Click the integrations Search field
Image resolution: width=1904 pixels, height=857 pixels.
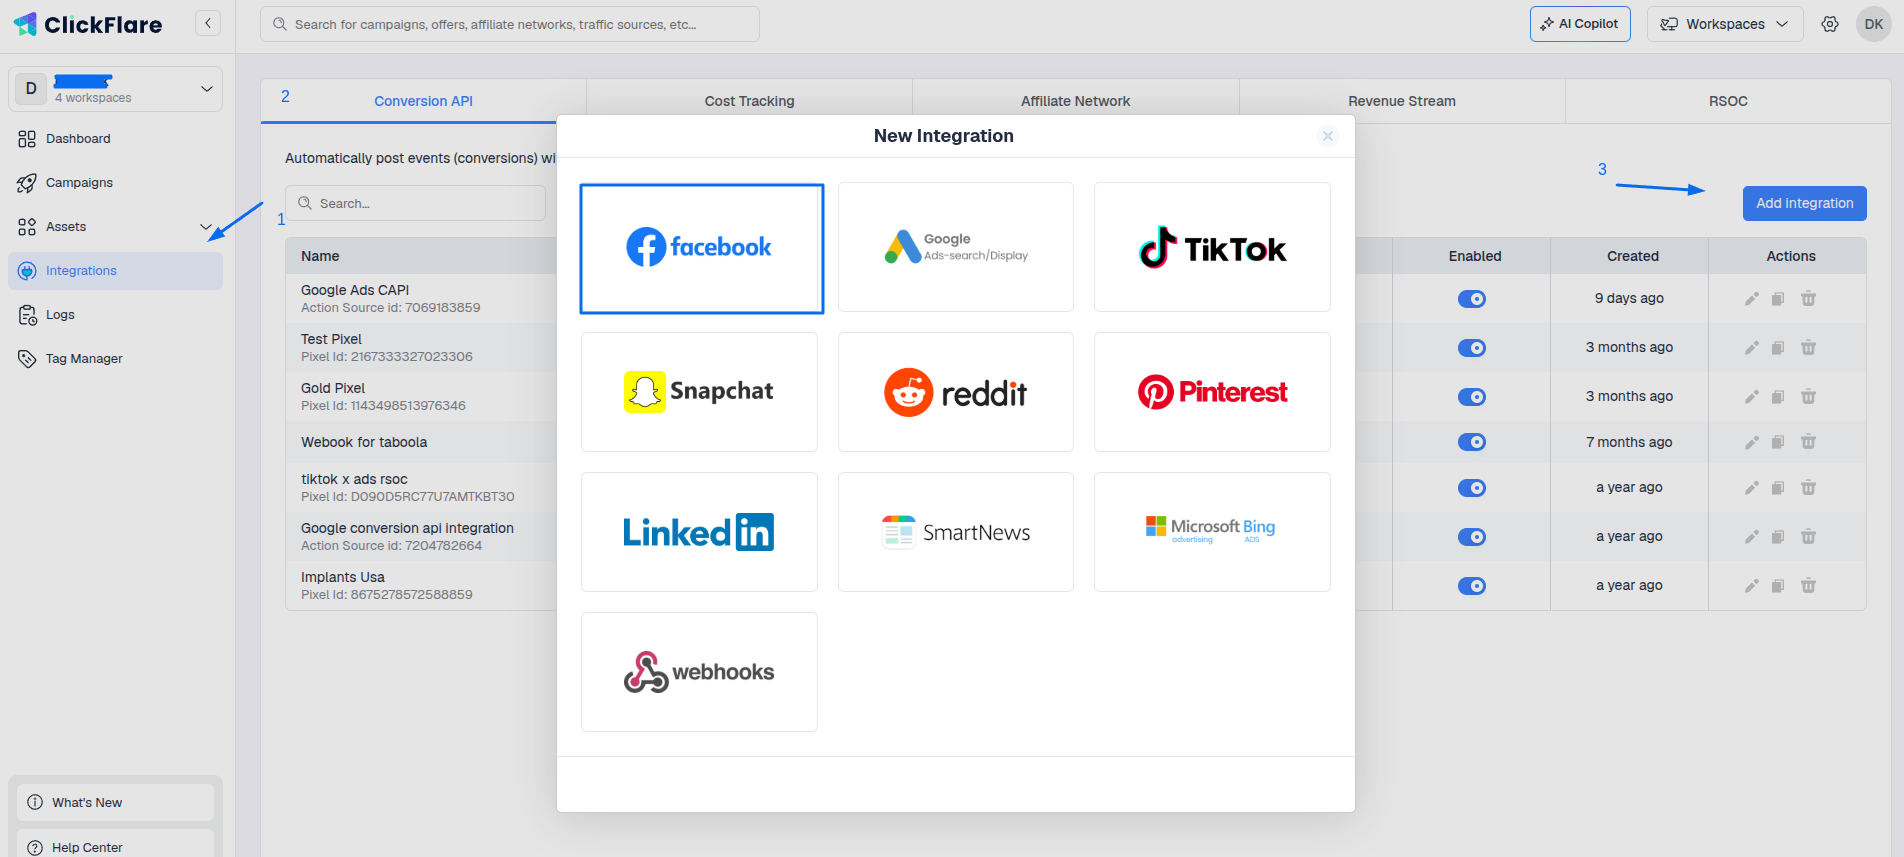click(415, 203)
